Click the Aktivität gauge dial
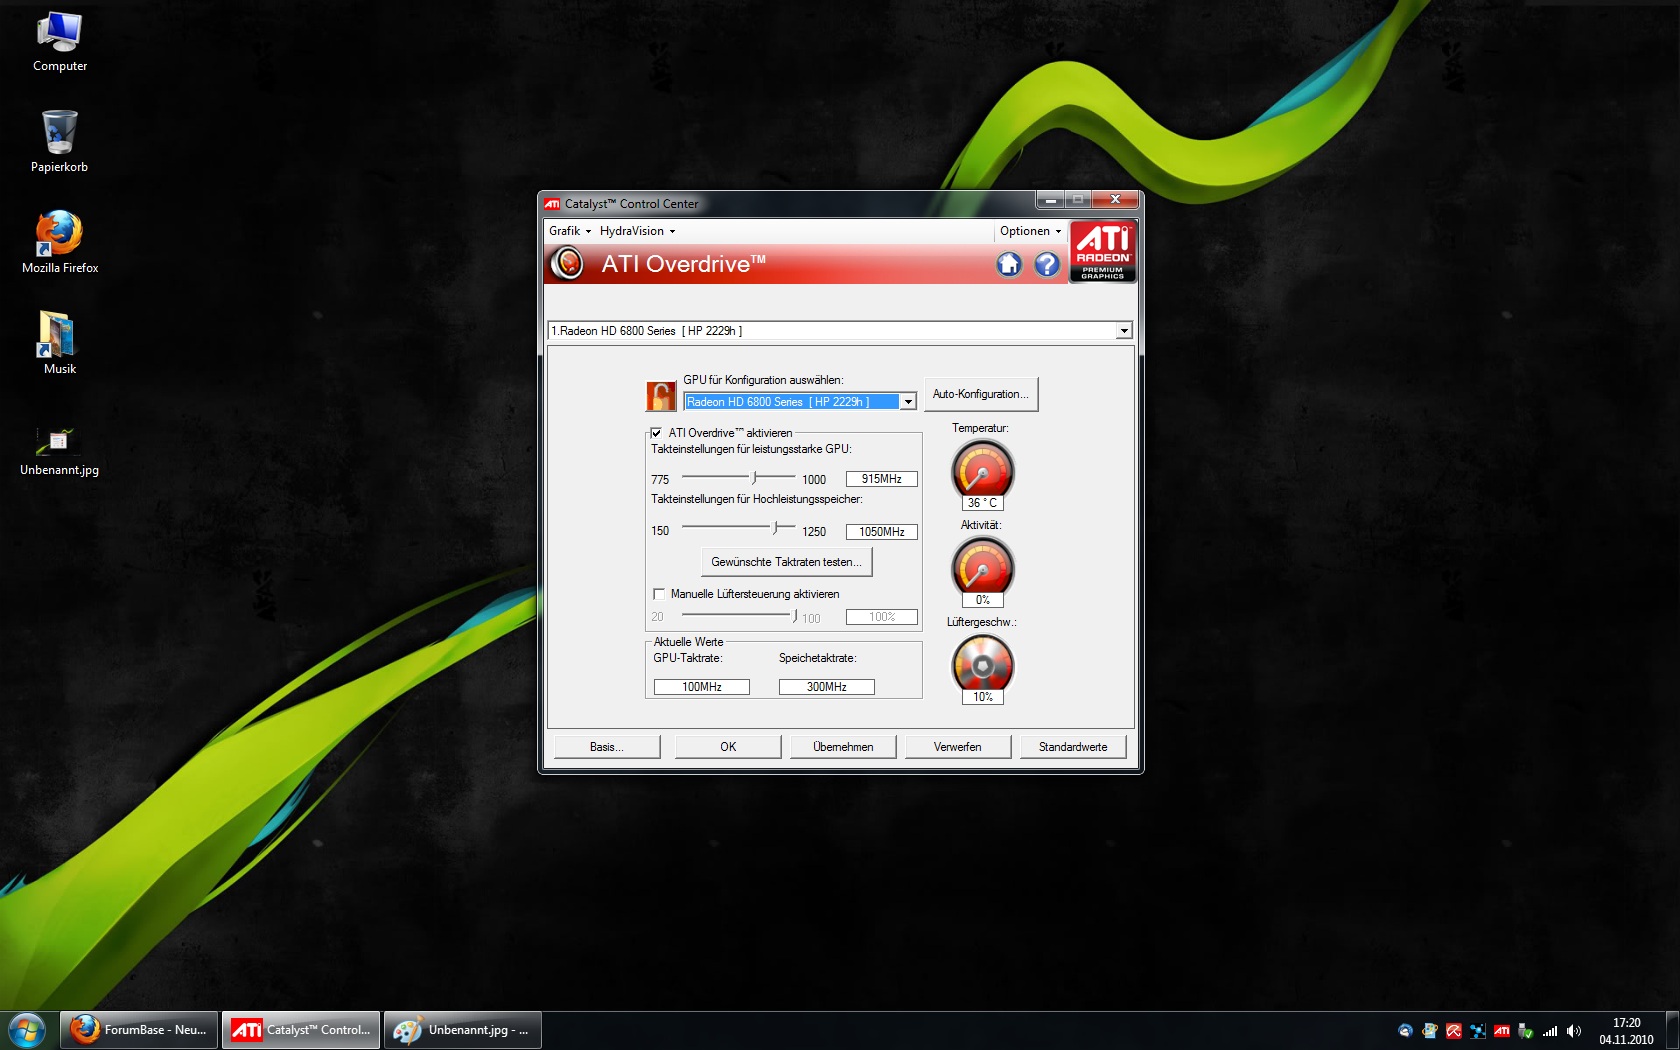 tap(982, 567)
